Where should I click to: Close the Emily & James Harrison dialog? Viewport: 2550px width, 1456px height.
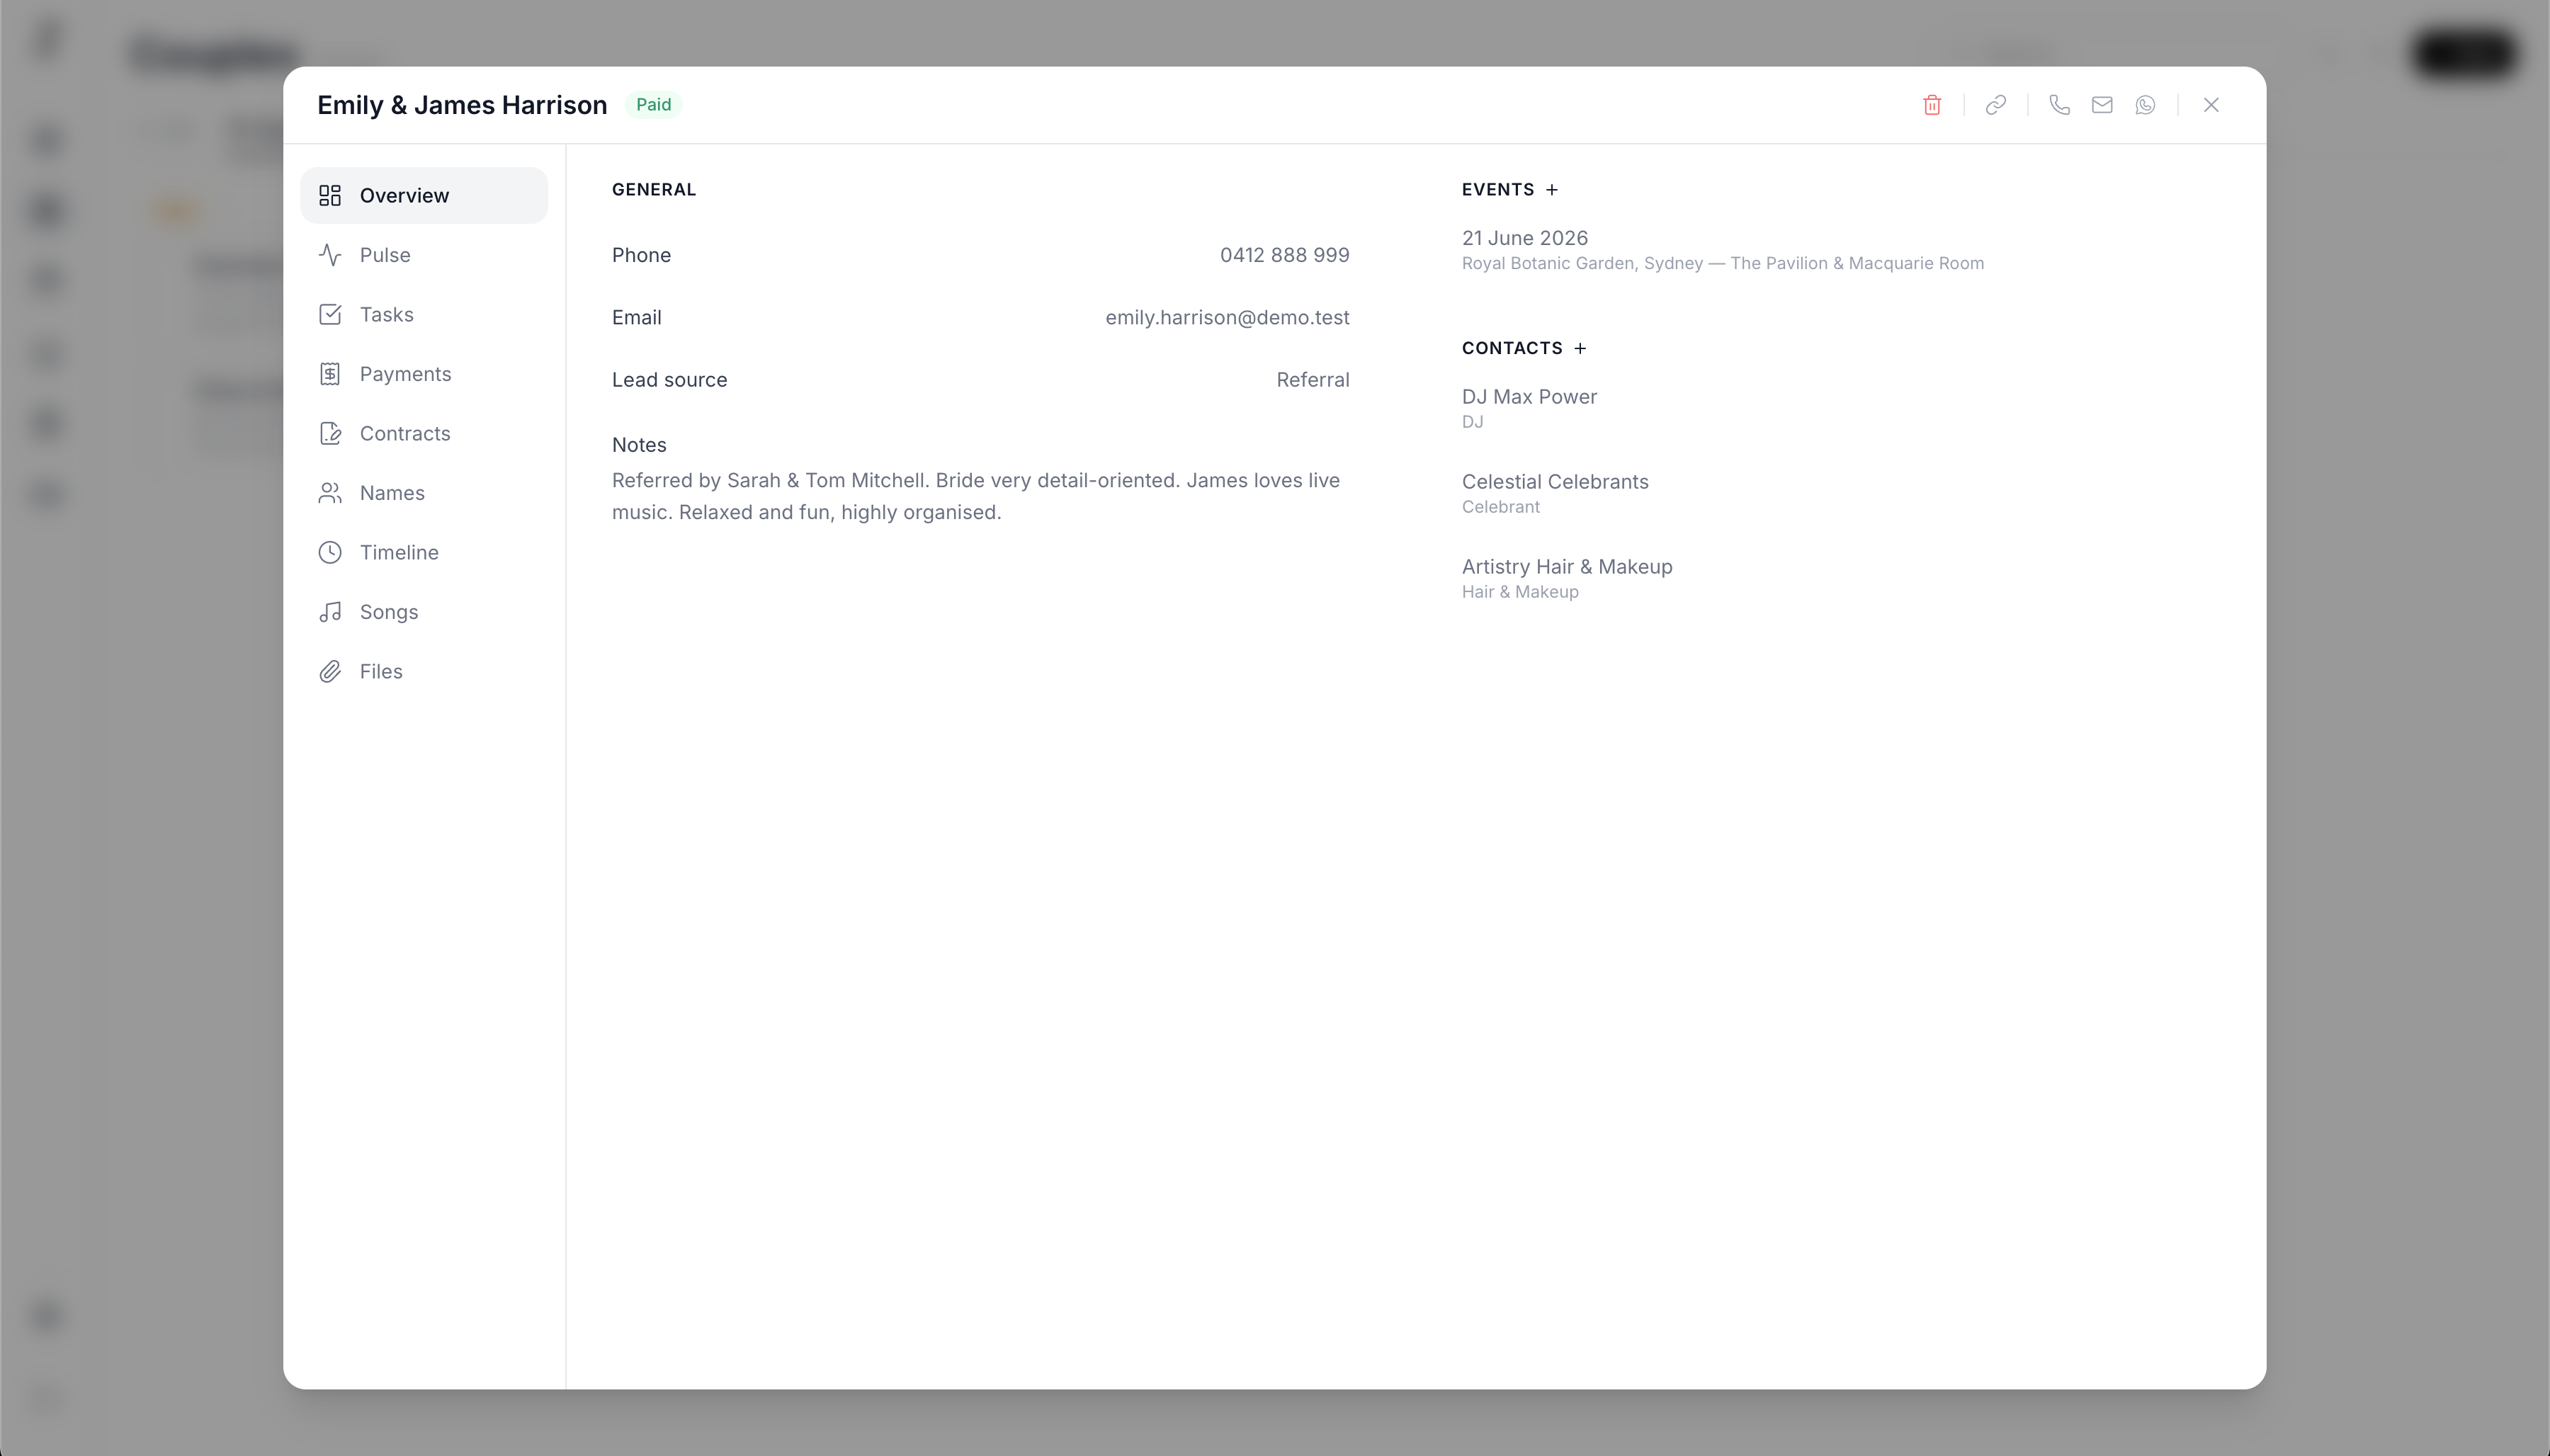2211,105
